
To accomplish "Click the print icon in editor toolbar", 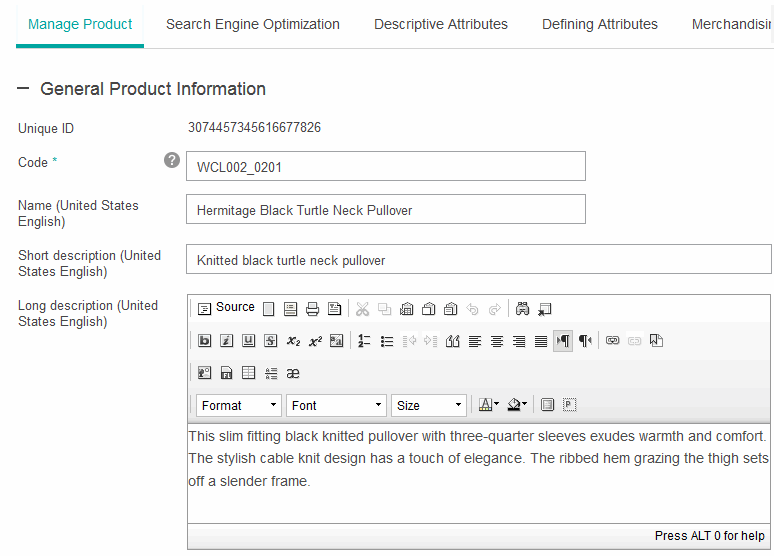I will [312, 309].
